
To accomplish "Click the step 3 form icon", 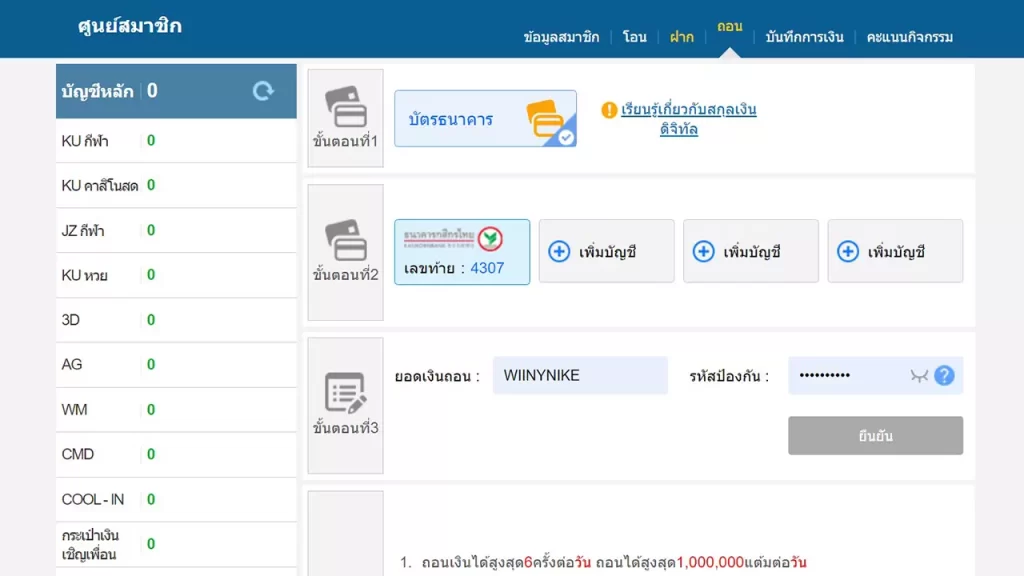I will pyautogui.click(x=345, y=393).
